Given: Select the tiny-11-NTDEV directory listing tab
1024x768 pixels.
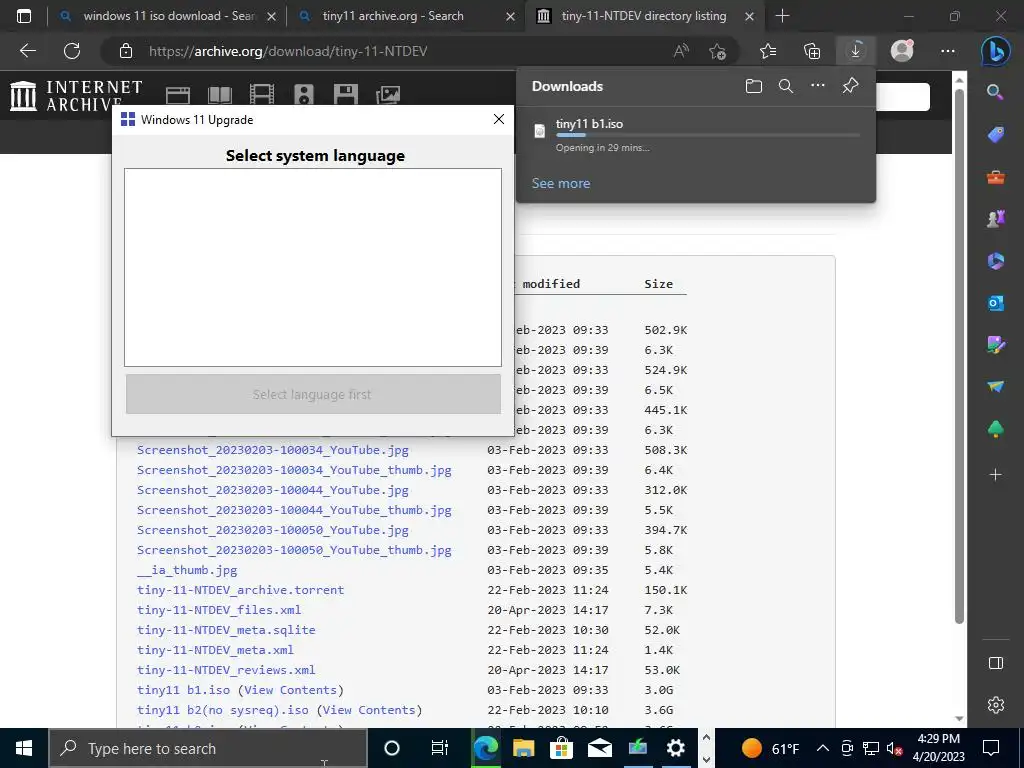Looking at the screenshot, I should (x=645, y=16).
